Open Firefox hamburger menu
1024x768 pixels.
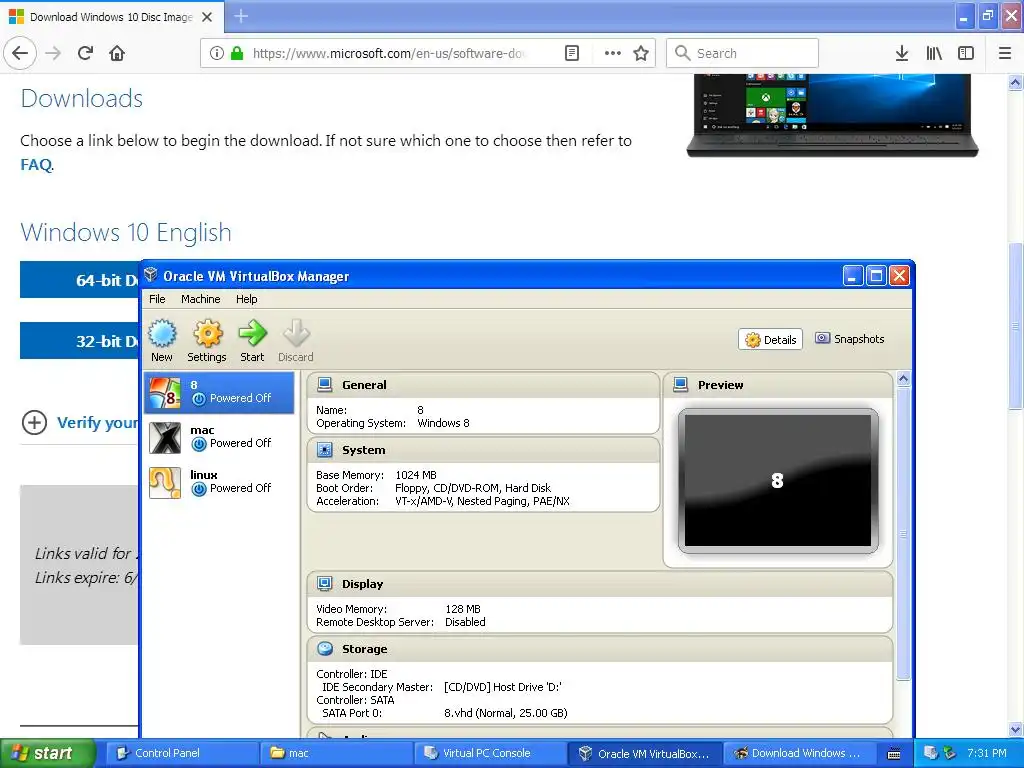click(x=1005, y=53)
